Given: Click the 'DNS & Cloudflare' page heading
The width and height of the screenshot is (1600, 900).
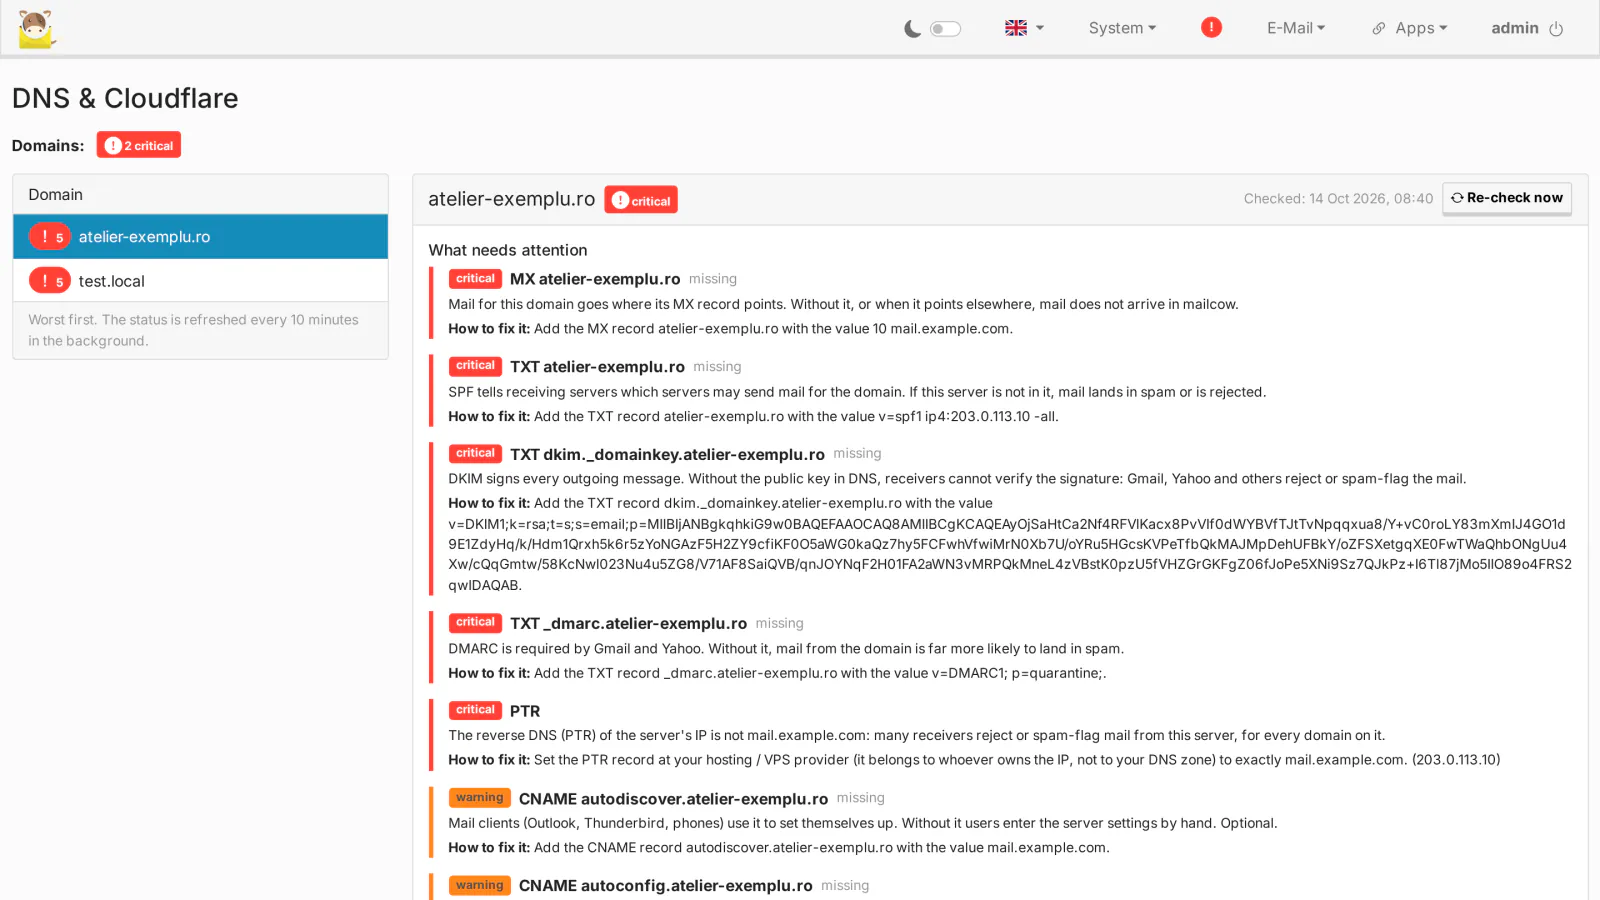Looking at the screenshot, I should point(125,98).
